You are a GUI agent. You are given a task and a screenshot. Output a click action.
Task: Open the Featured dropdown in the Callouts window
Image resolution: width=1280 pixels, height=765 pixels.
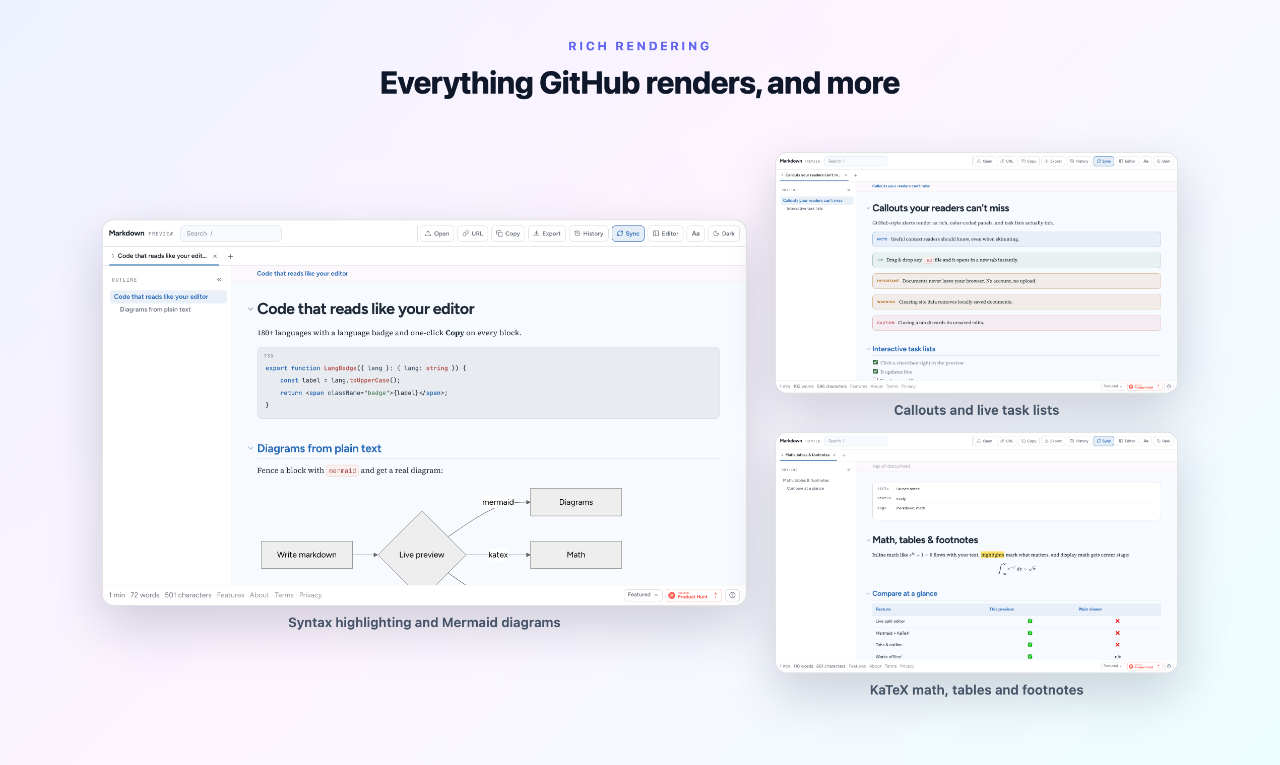coord(1112,385)
